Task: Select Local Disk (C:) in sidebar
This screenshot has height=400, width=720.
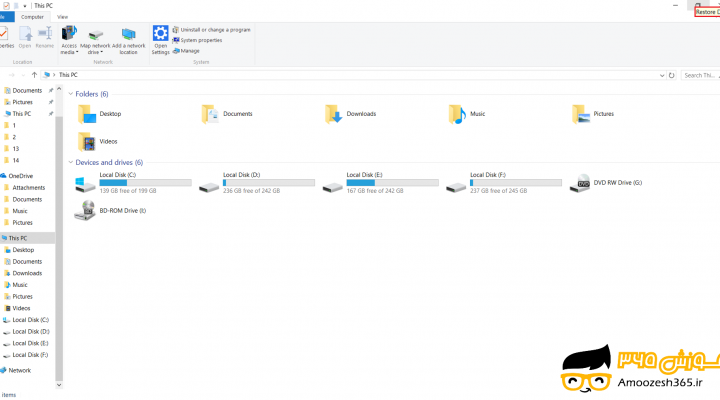Action: (x=30, y=320)
